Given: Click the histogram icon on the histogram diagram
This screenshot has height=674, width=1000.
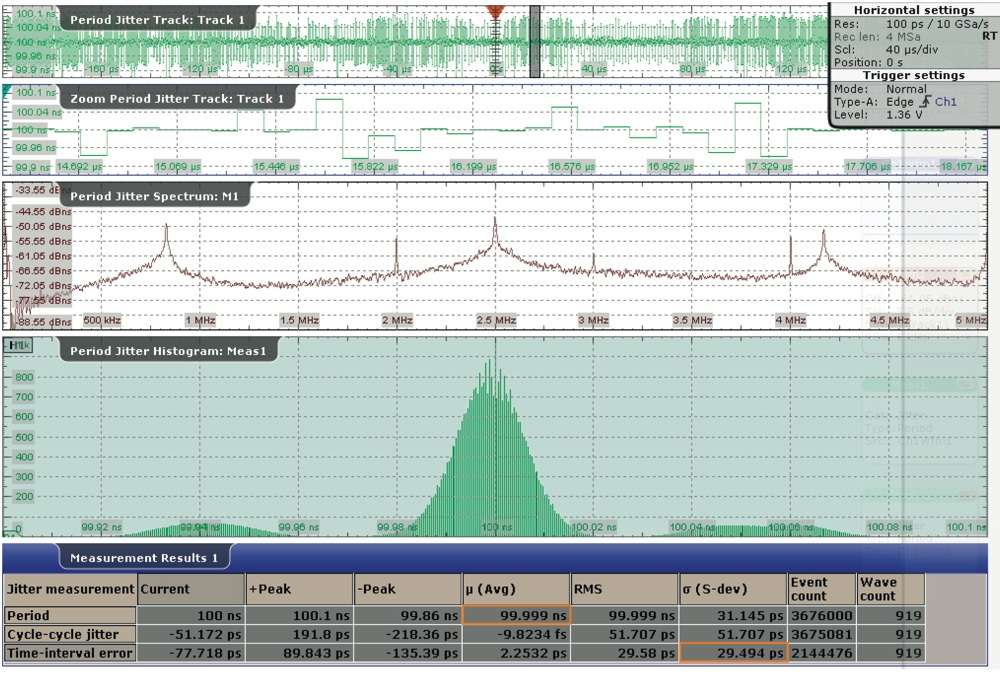Looking at the screenshot, I should click(x=18, y=345).
